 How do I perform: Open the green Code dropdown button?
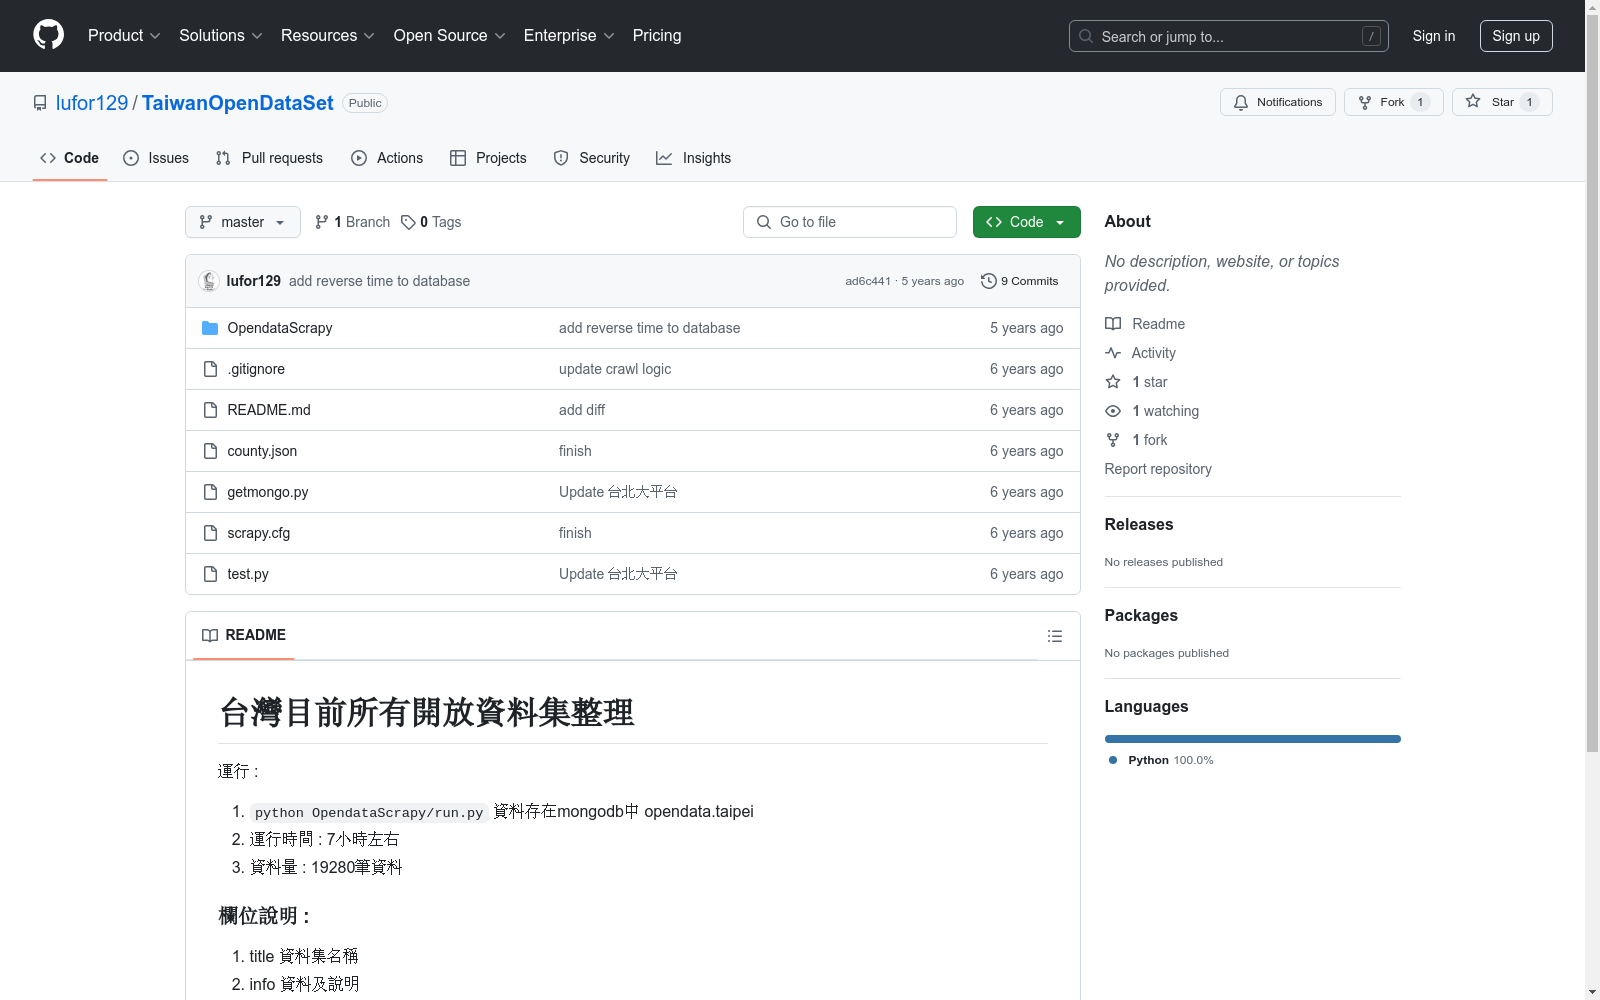[x=1026, y=222]
